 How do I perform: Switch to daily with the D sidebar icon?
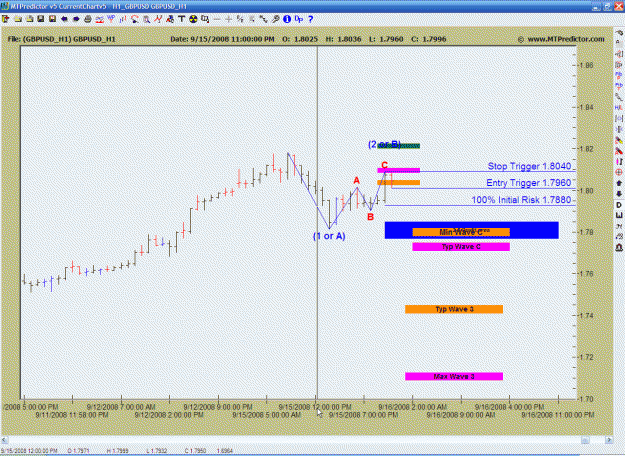pos(619,205)
